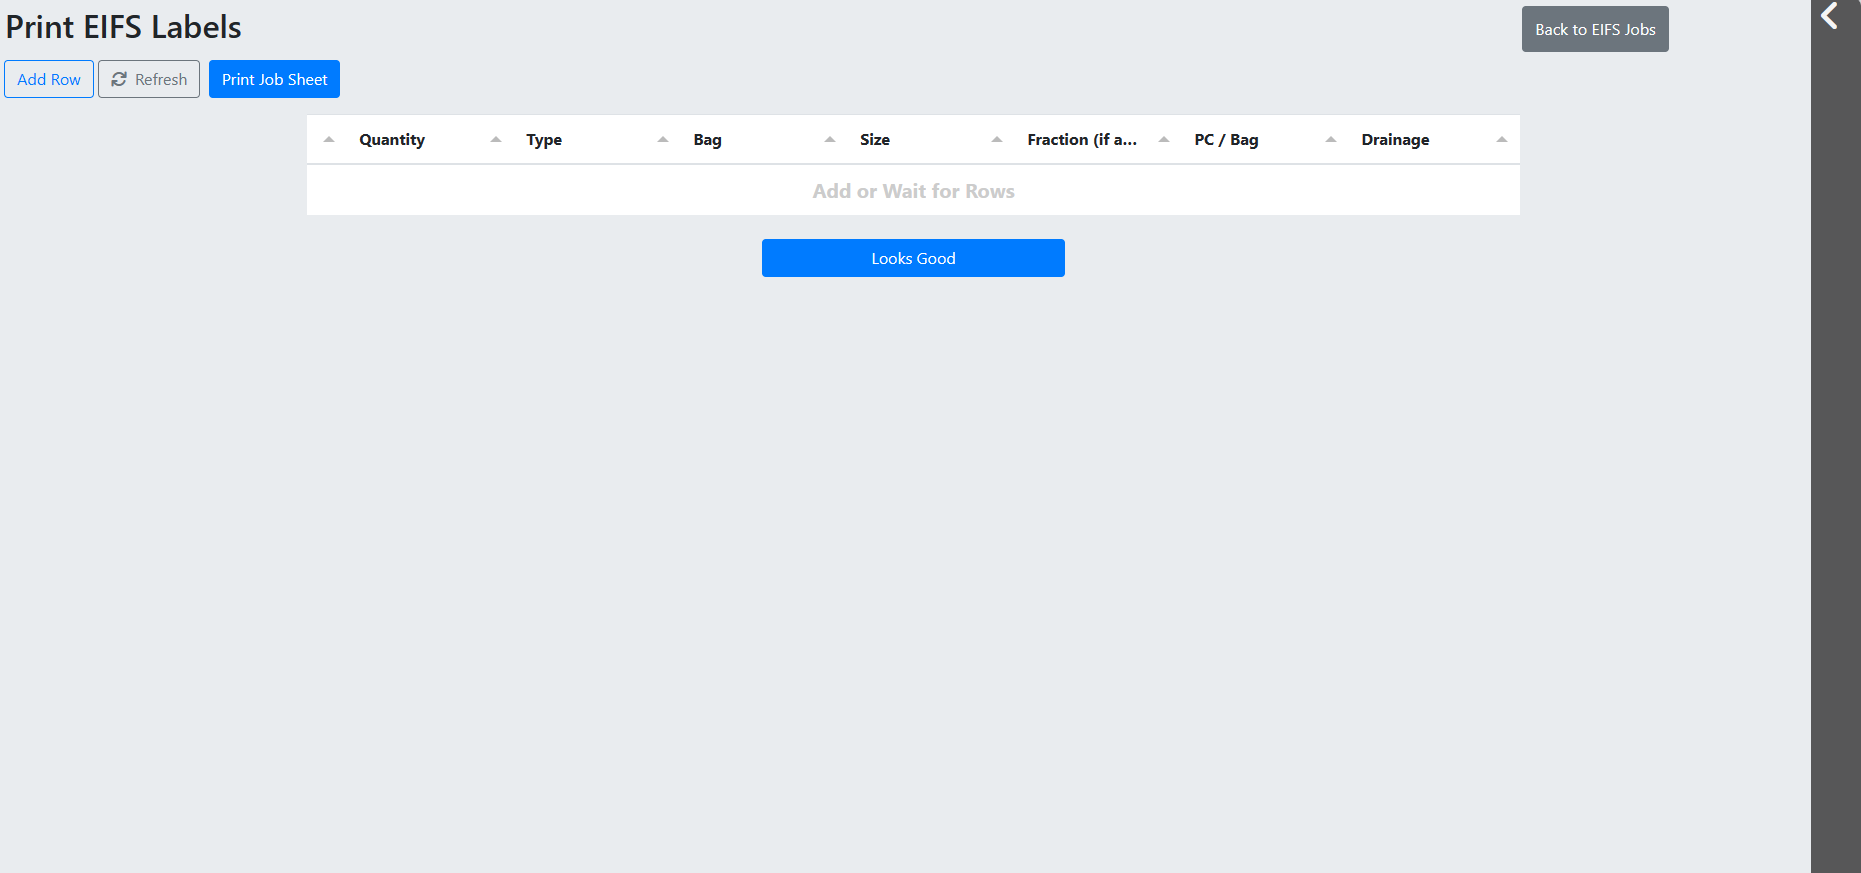
Task: Click the Drainage column header label
Action: (1395, 140)
